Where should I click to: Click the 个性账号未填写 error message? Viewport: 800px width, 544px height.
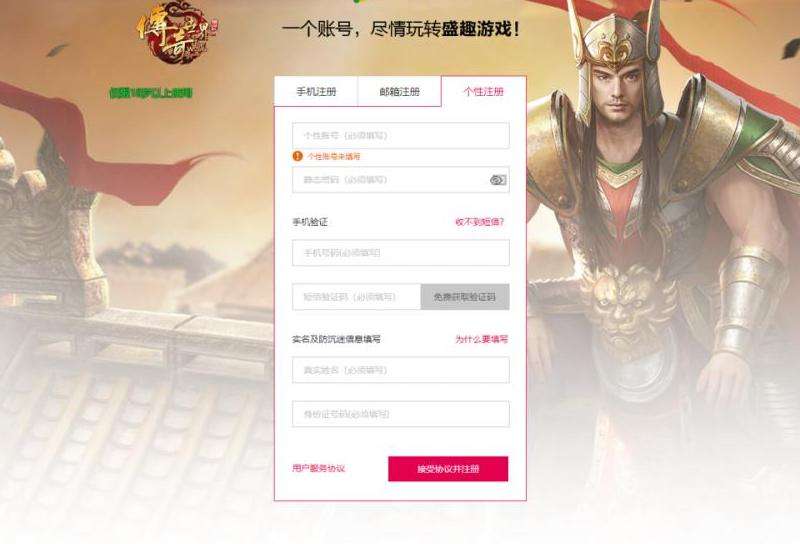(x=333, y=156)
